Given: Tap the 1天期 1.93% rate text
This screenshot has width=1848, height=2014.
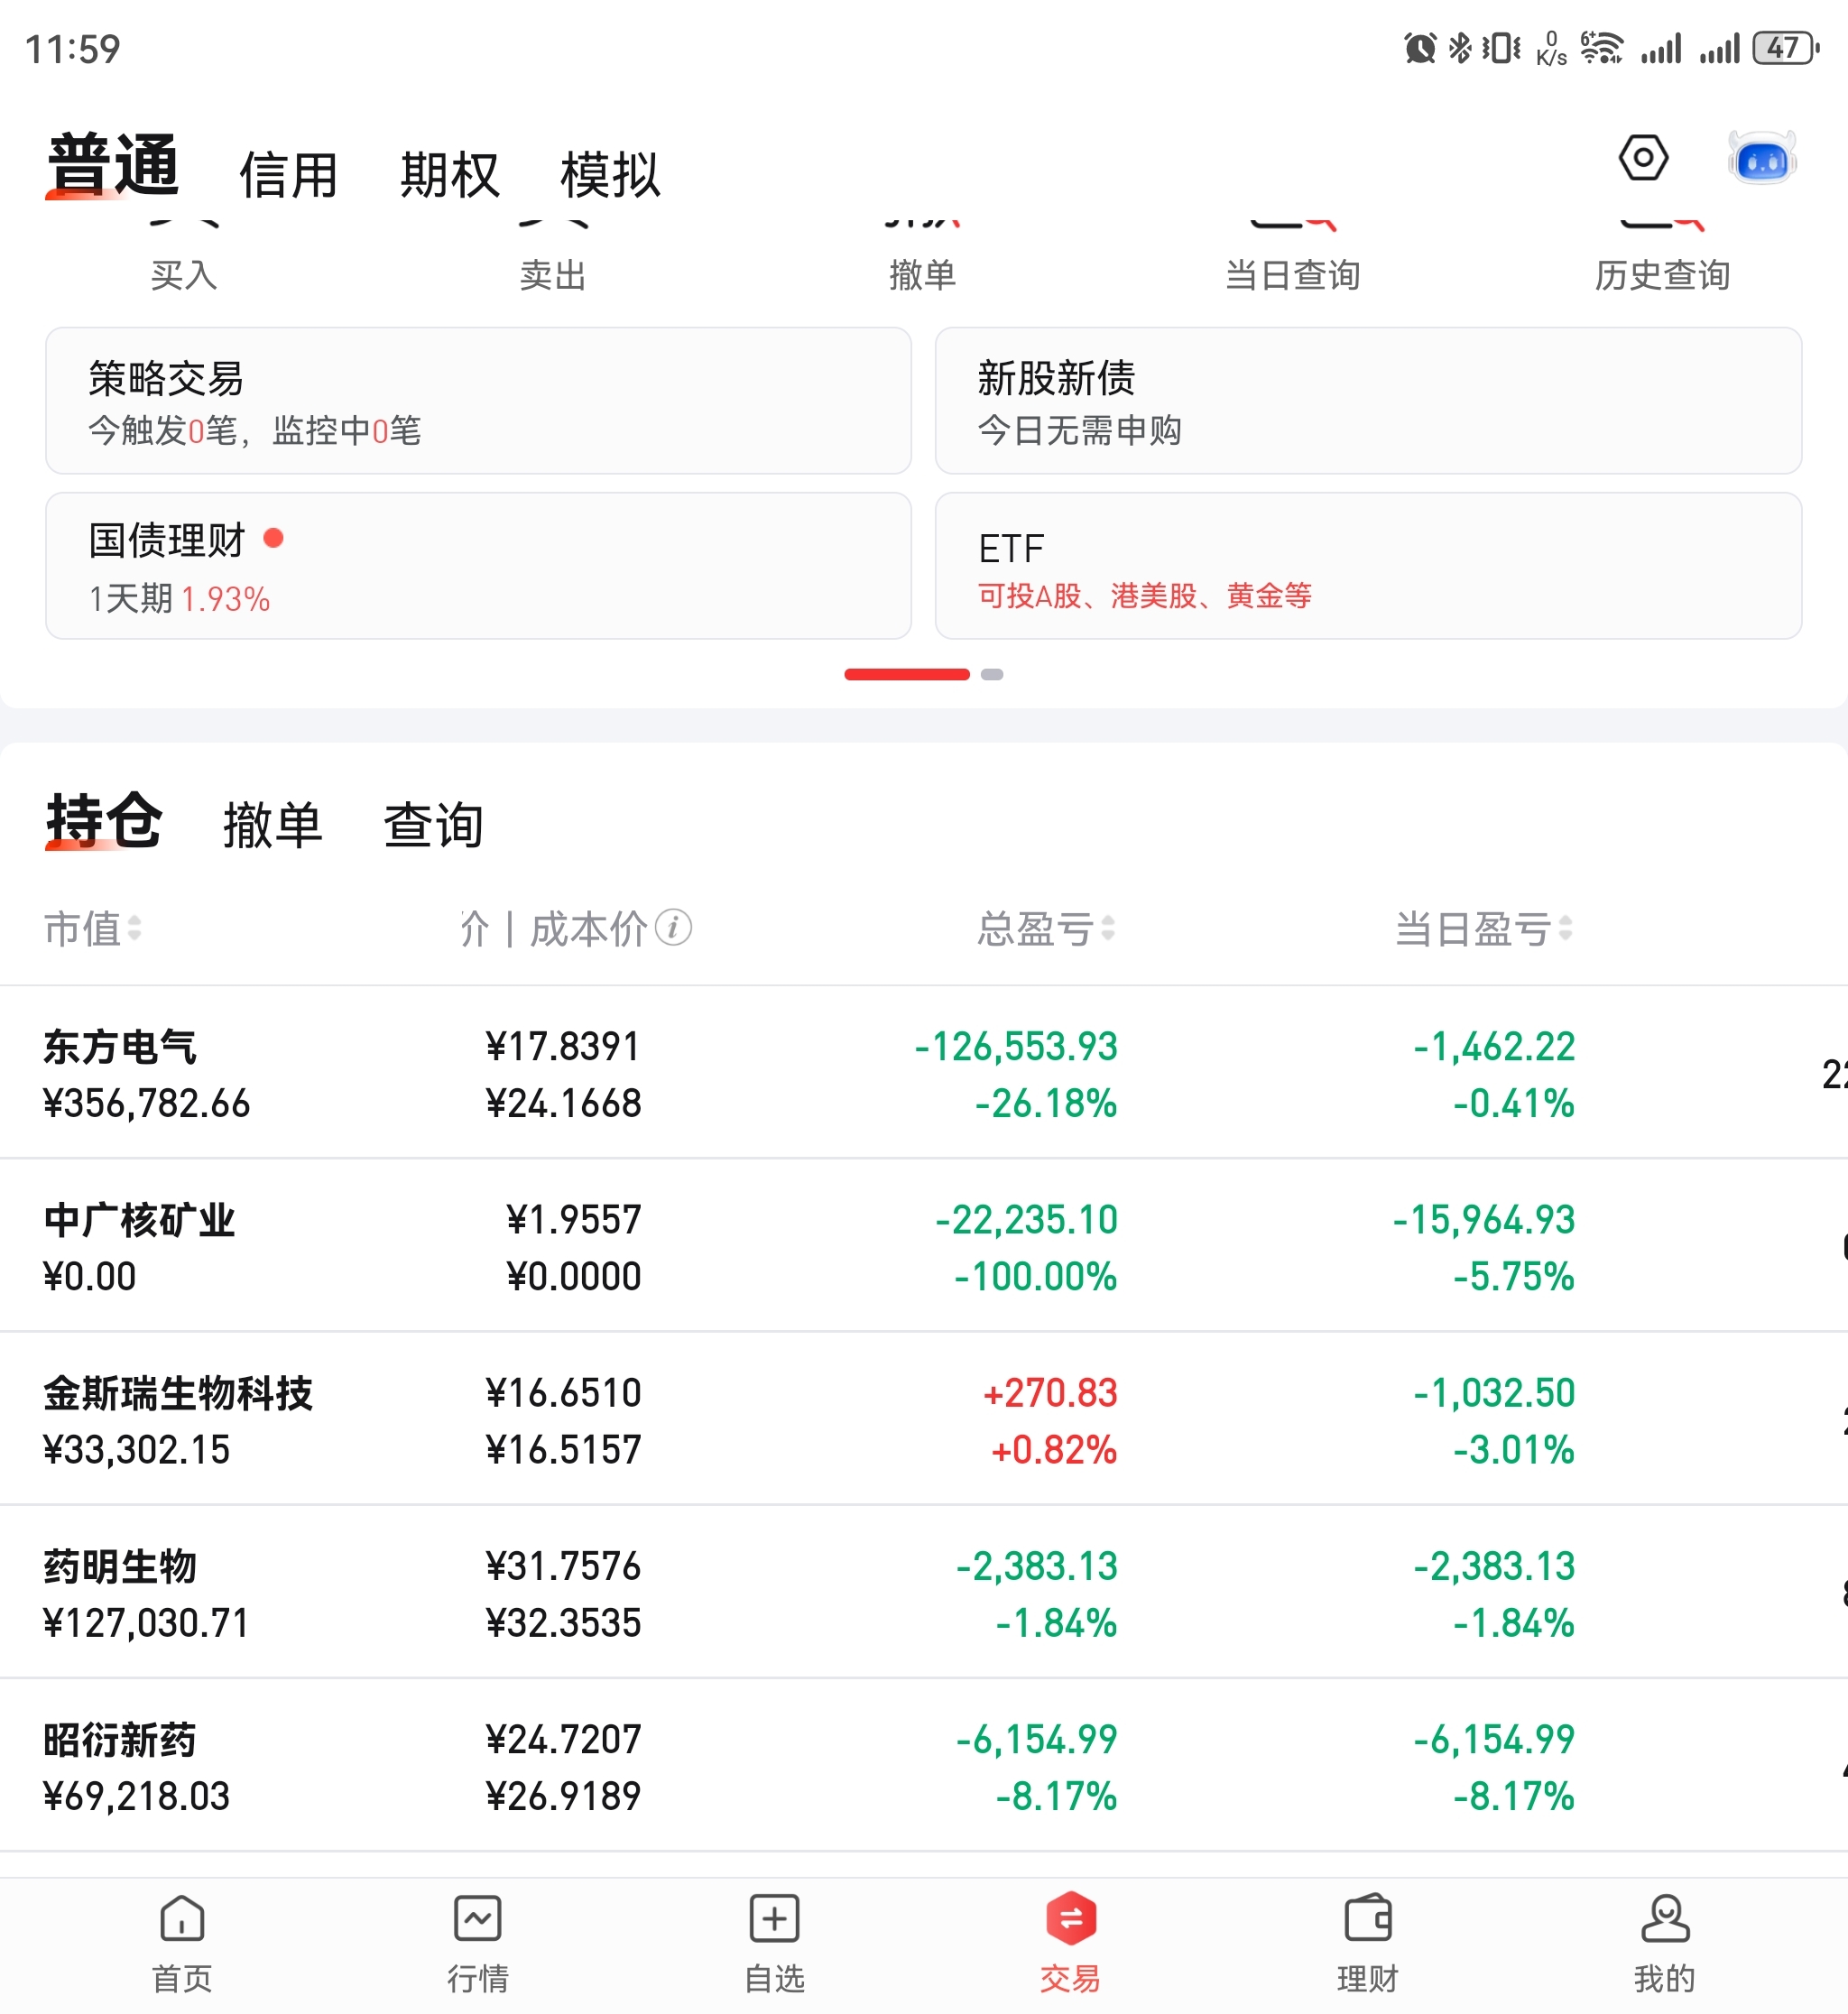Looking at the screenshot, I should tap(180, 599).
